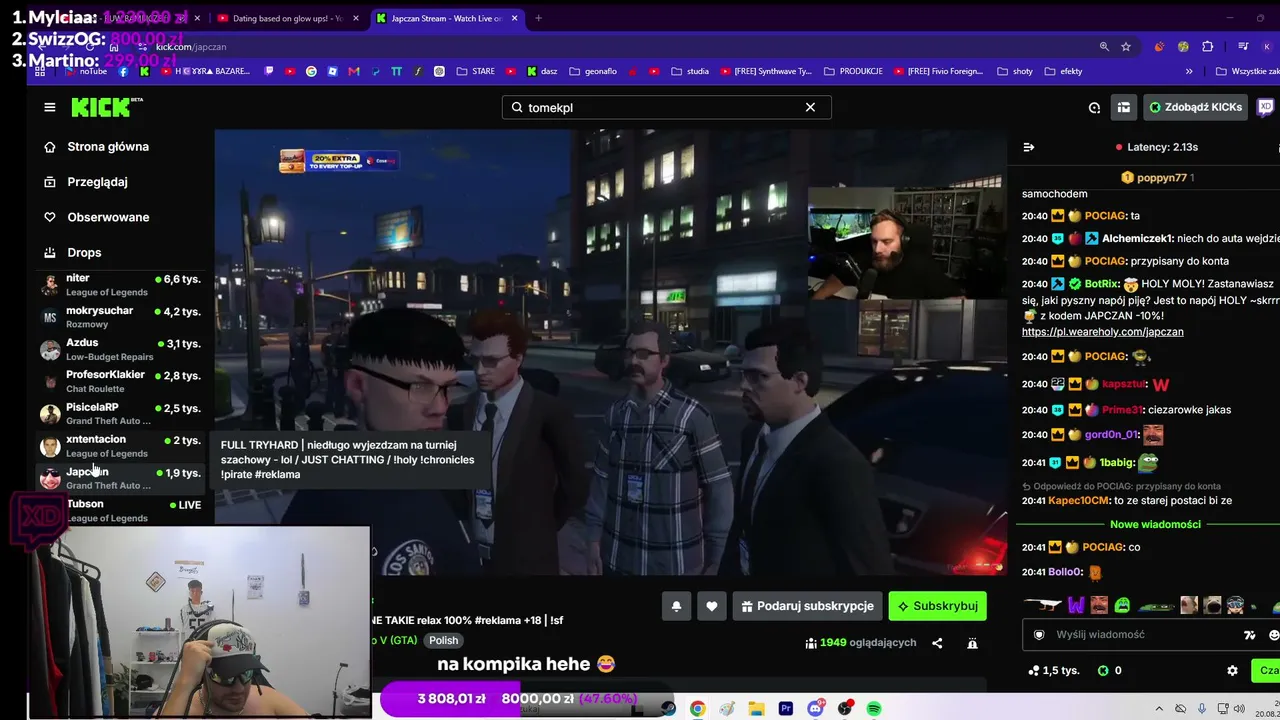
Task: Open Tubson LIVE channel in sidebar
Action: point(121,510)
